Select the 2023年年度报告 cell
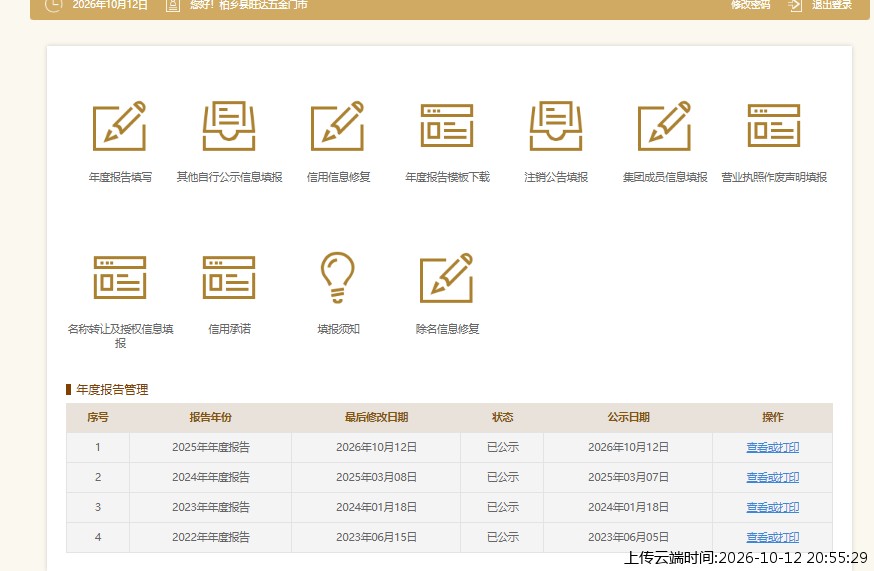This screenshot has height=571, width=874. [x=211, y=507]
